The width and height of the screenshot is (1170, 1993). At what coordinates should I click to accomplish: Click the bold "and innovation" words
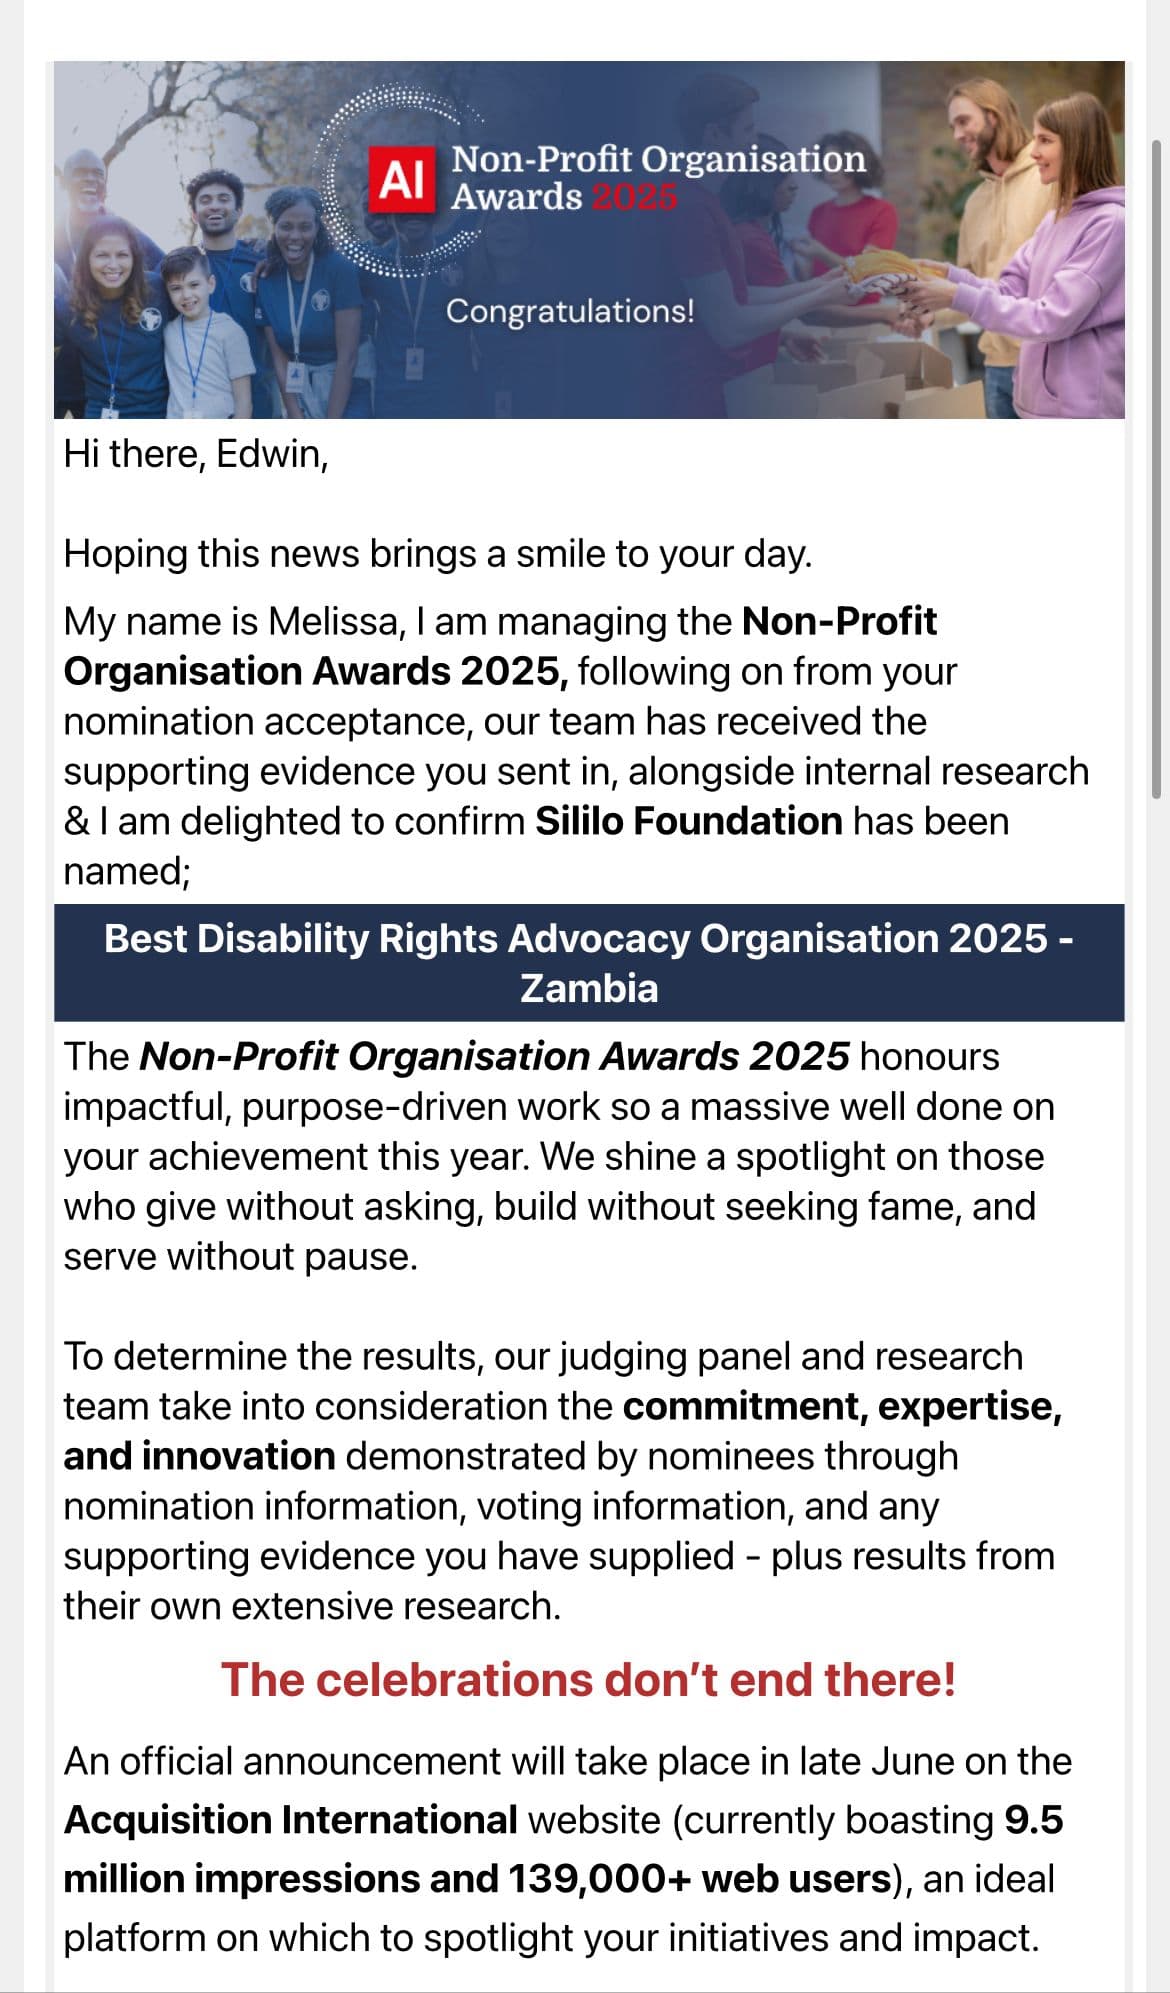[199, 1456]
